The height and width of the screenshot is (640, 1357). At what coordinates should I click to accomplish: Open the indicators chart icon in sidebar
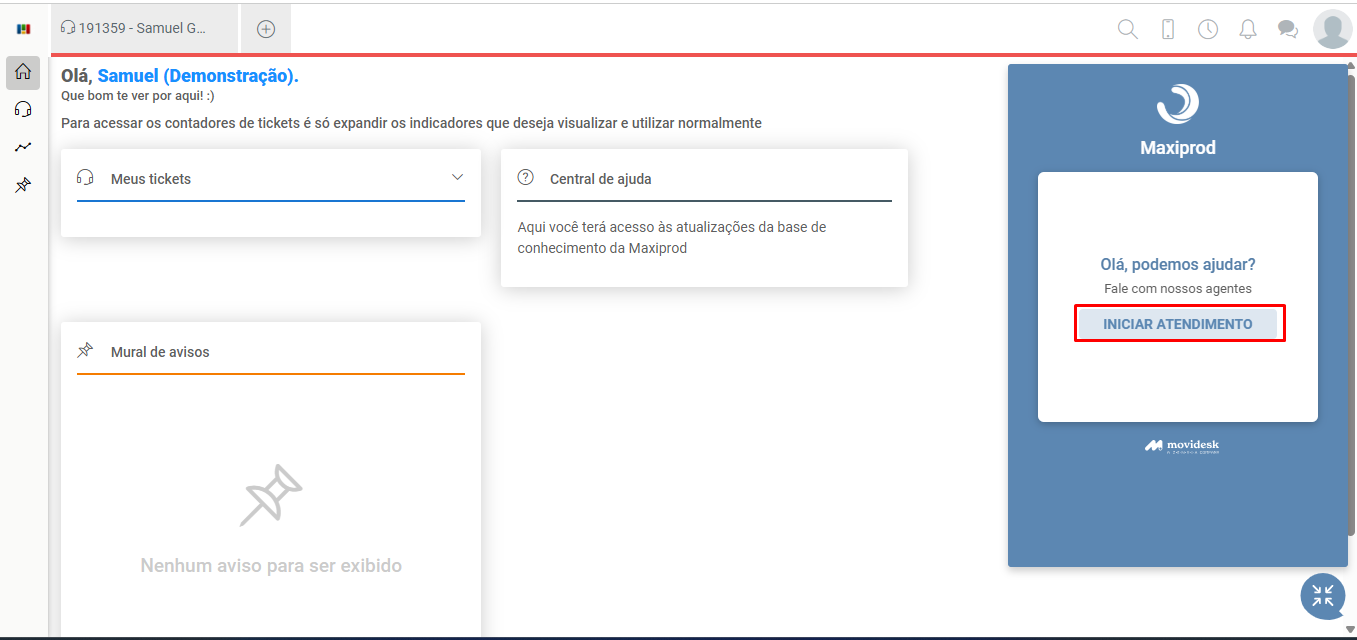coord(23,147)
